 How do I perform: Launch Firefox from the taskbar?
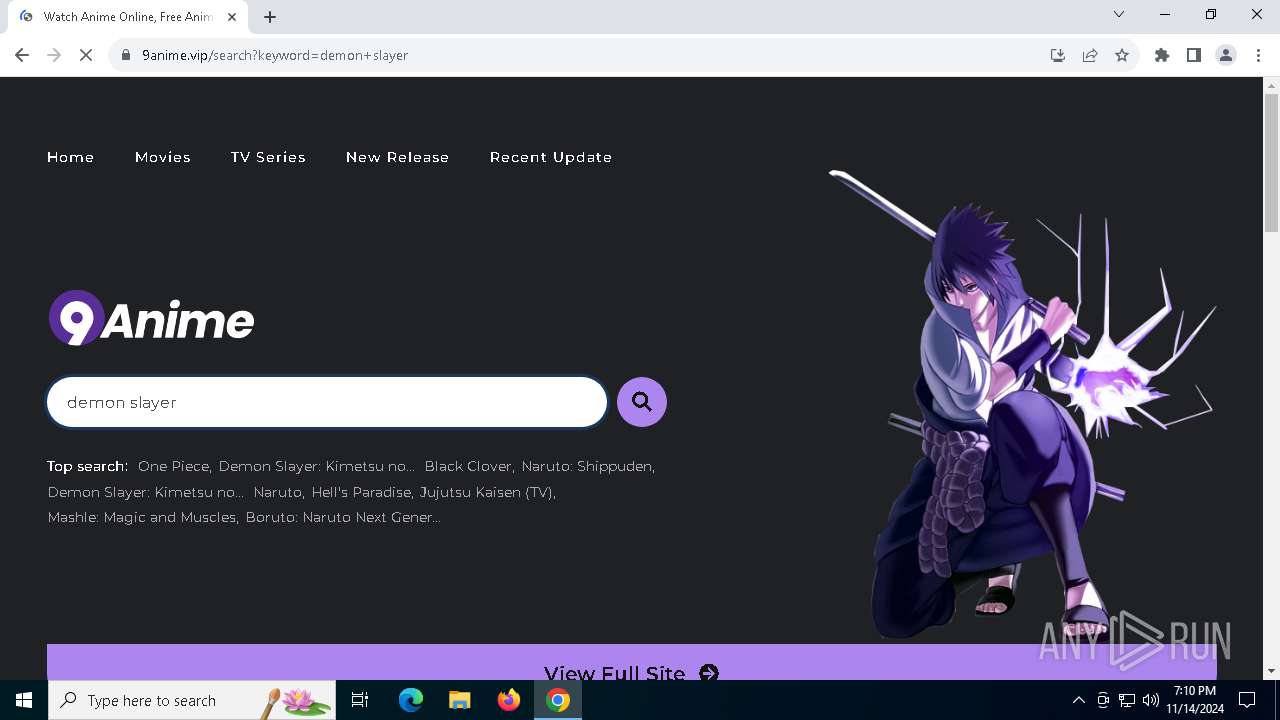(509, 700)
